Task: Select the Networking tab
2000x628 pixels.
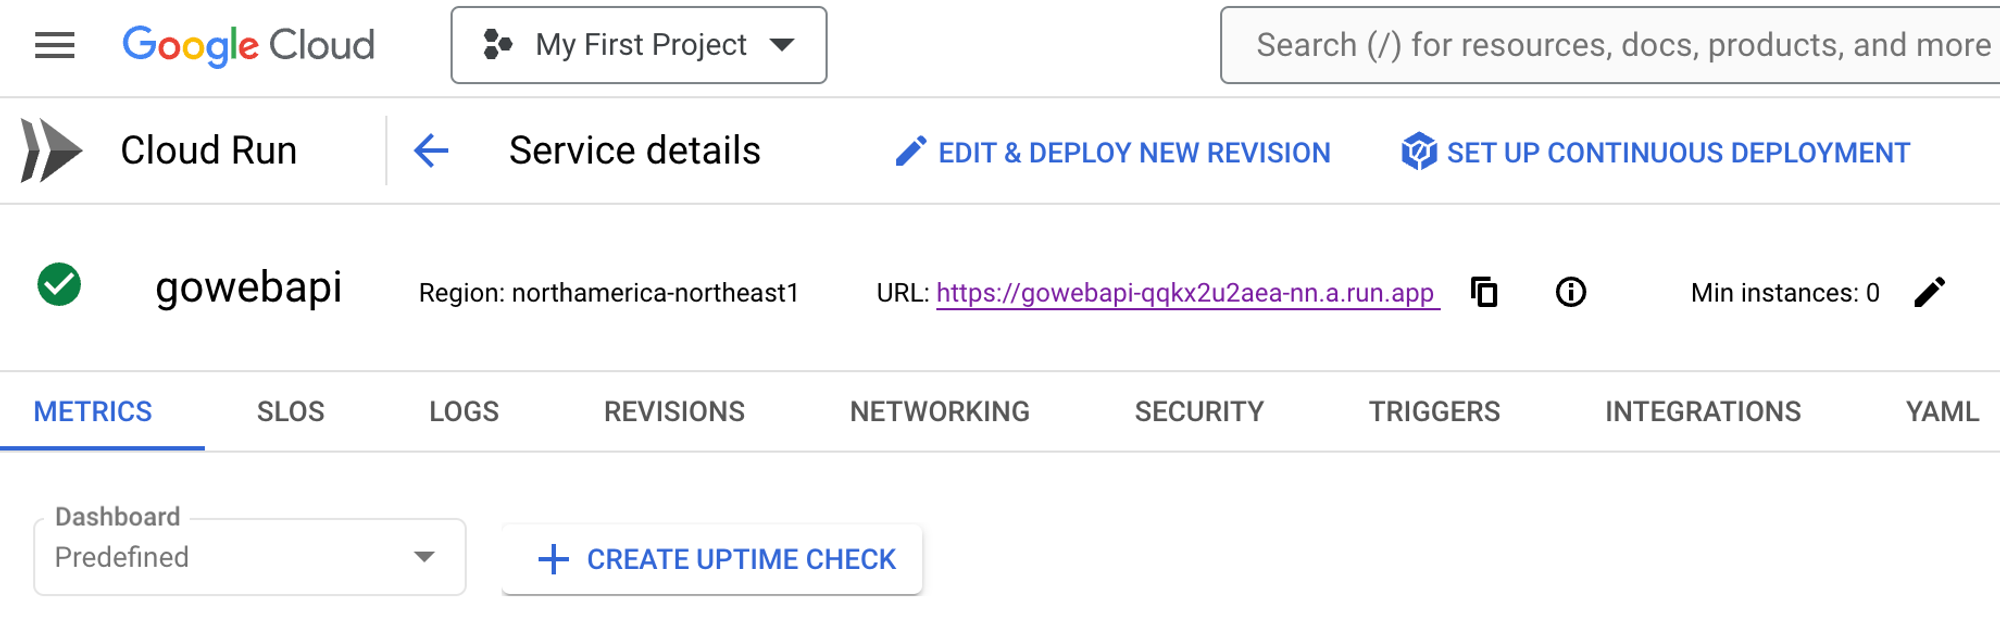Action: [939, 412]
